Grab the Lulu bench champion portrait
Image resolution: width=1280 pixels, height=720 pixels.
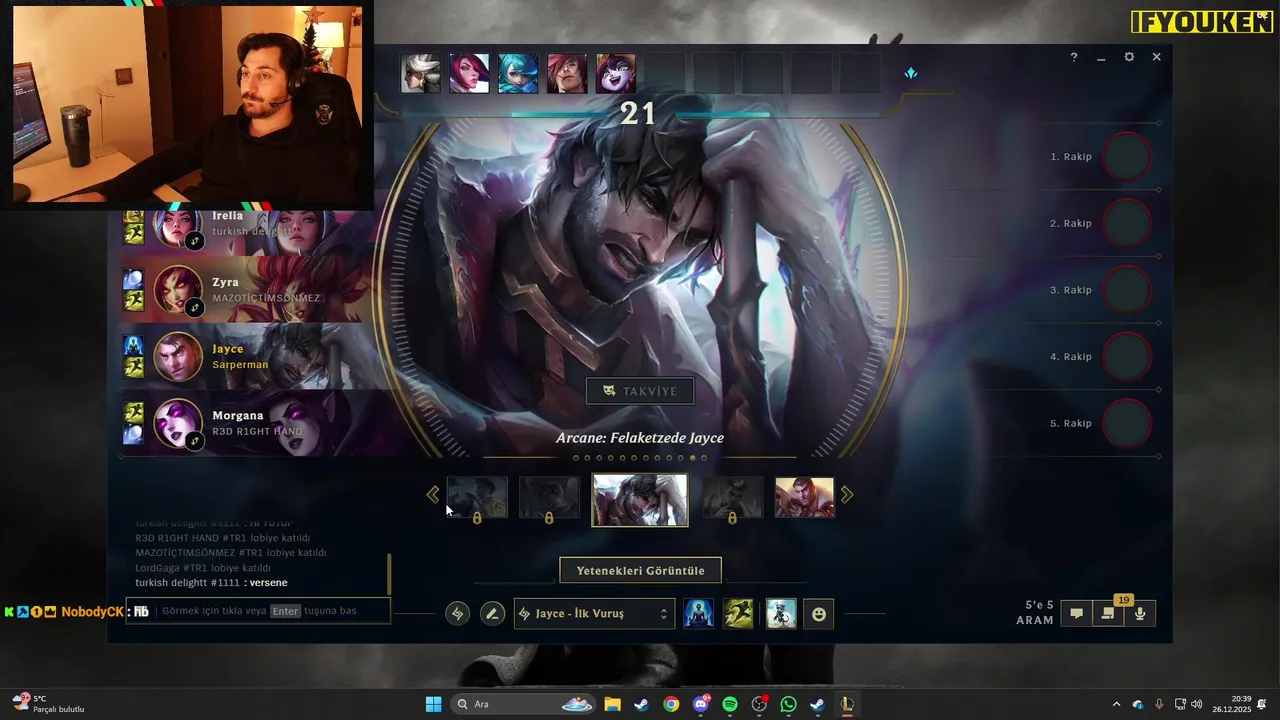(x=616, y=74)
